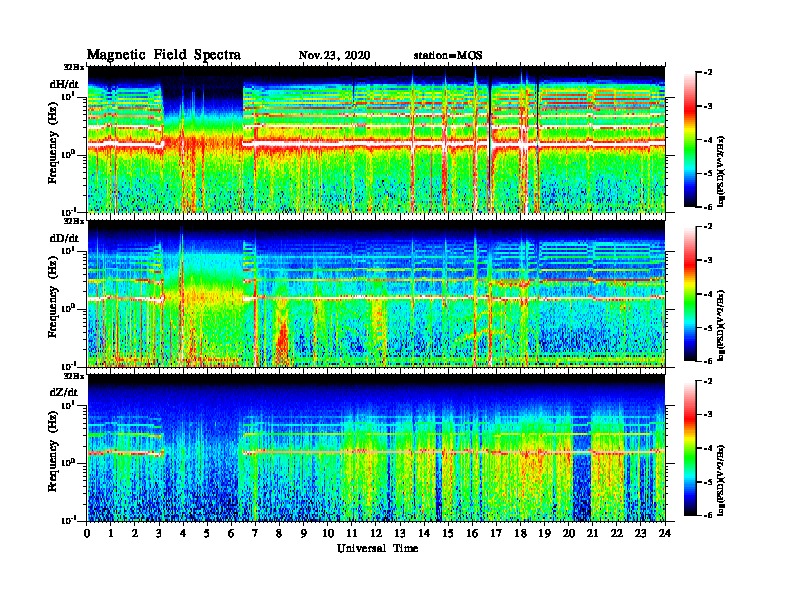Click hour tick label "11" on time axis
The width and height of the screenshot is (792, 612).
coord(352,533)
